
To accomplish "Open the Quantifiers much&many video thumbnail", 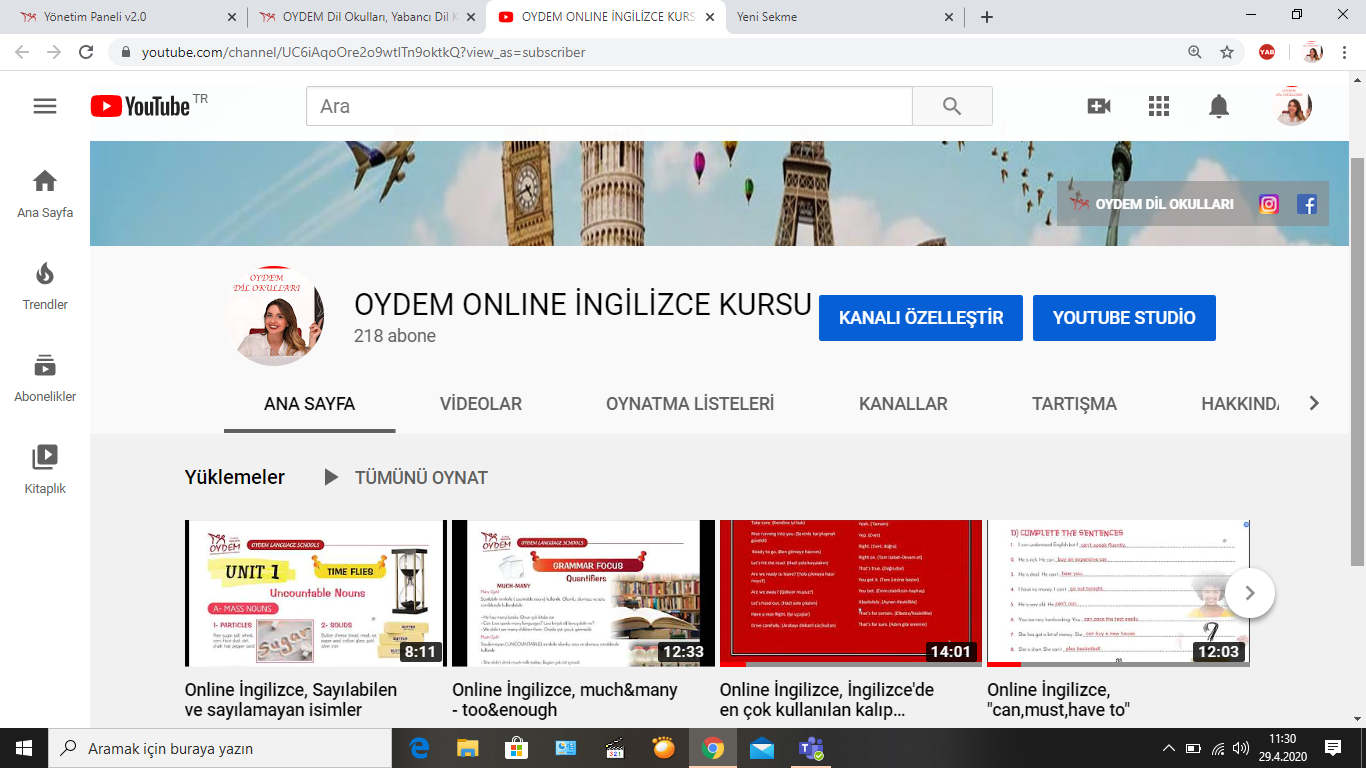I will [583, 593].
